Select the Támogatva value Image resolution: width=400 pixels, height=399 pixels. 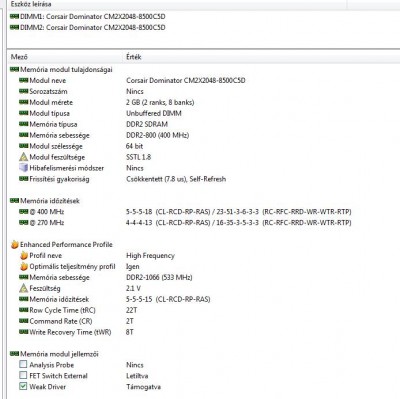(143, 387)
